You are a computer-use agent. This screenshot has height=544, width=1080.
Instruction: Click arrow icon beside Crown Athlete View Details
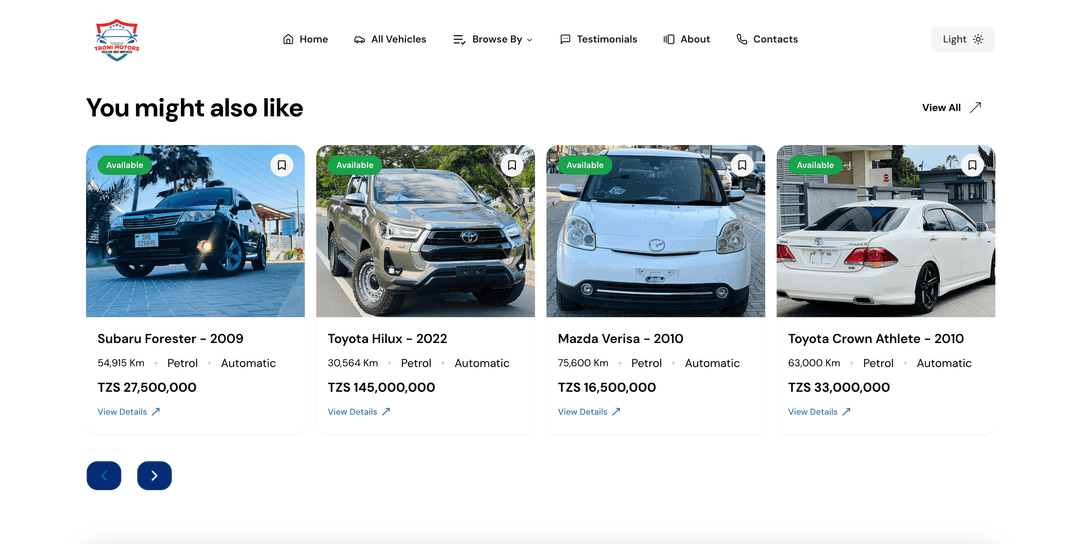846,412
